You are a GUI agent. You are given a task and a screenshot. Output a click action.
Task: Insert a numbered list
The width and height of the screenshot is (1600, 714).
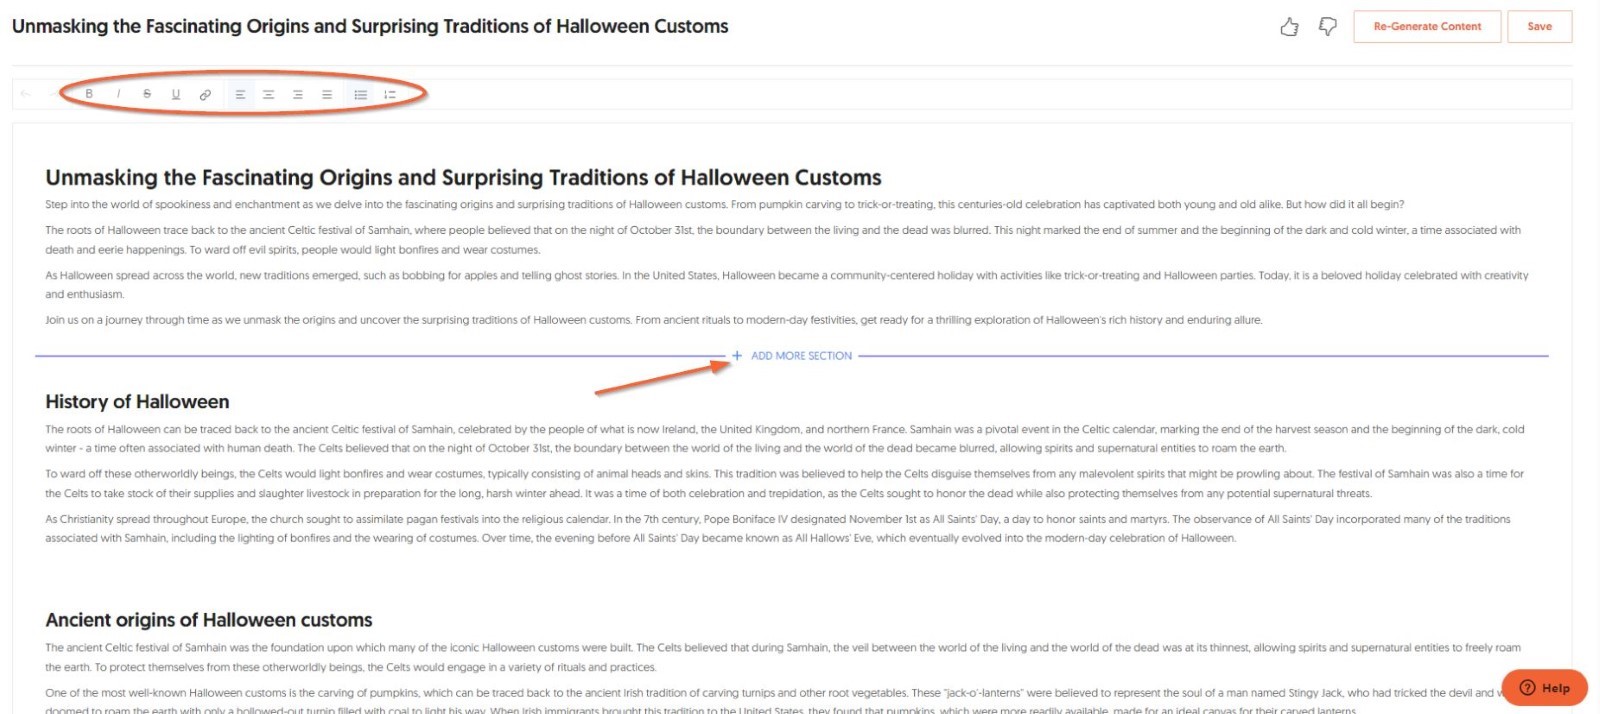click(x=390, y=94)
